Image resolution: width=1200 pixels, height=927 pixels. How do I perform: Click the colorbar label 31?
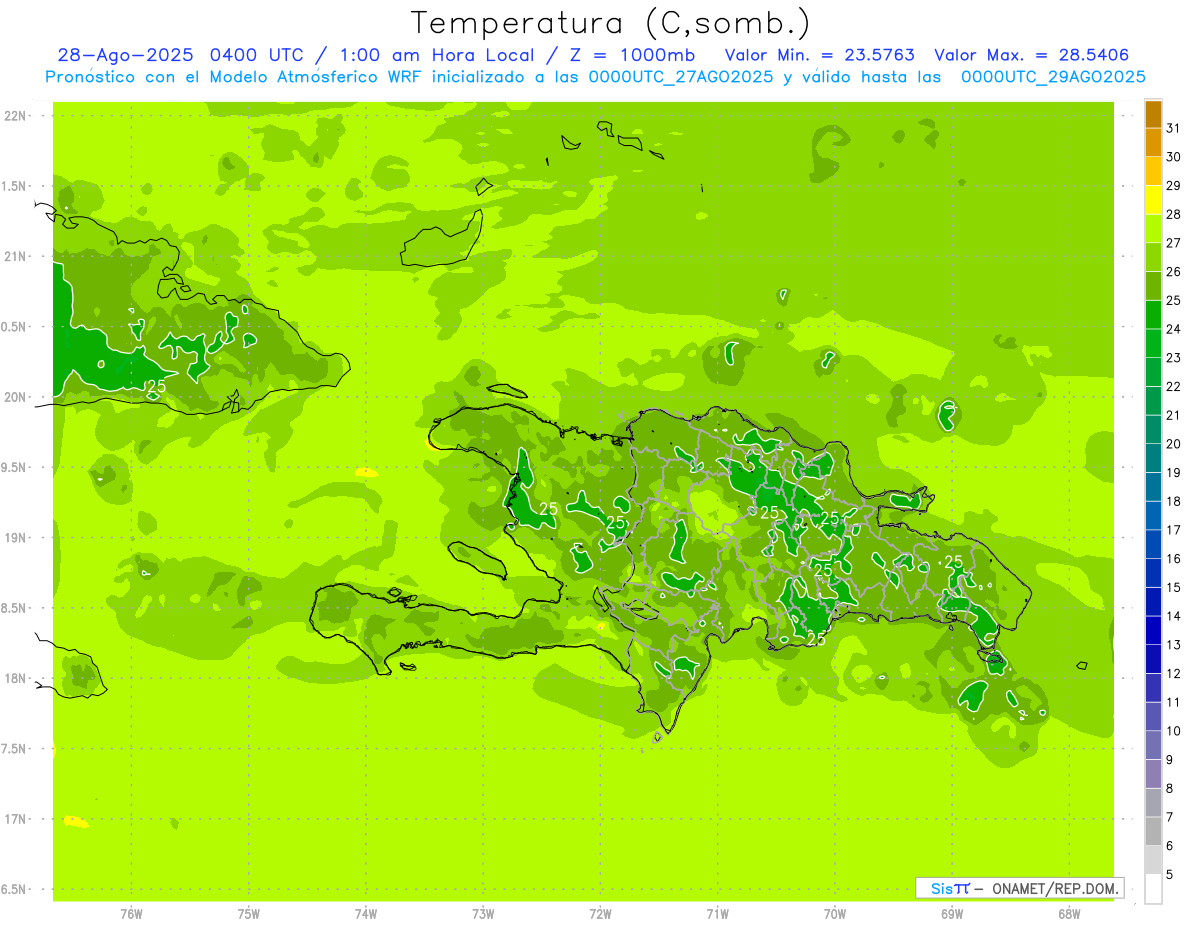coord(1174,128)
